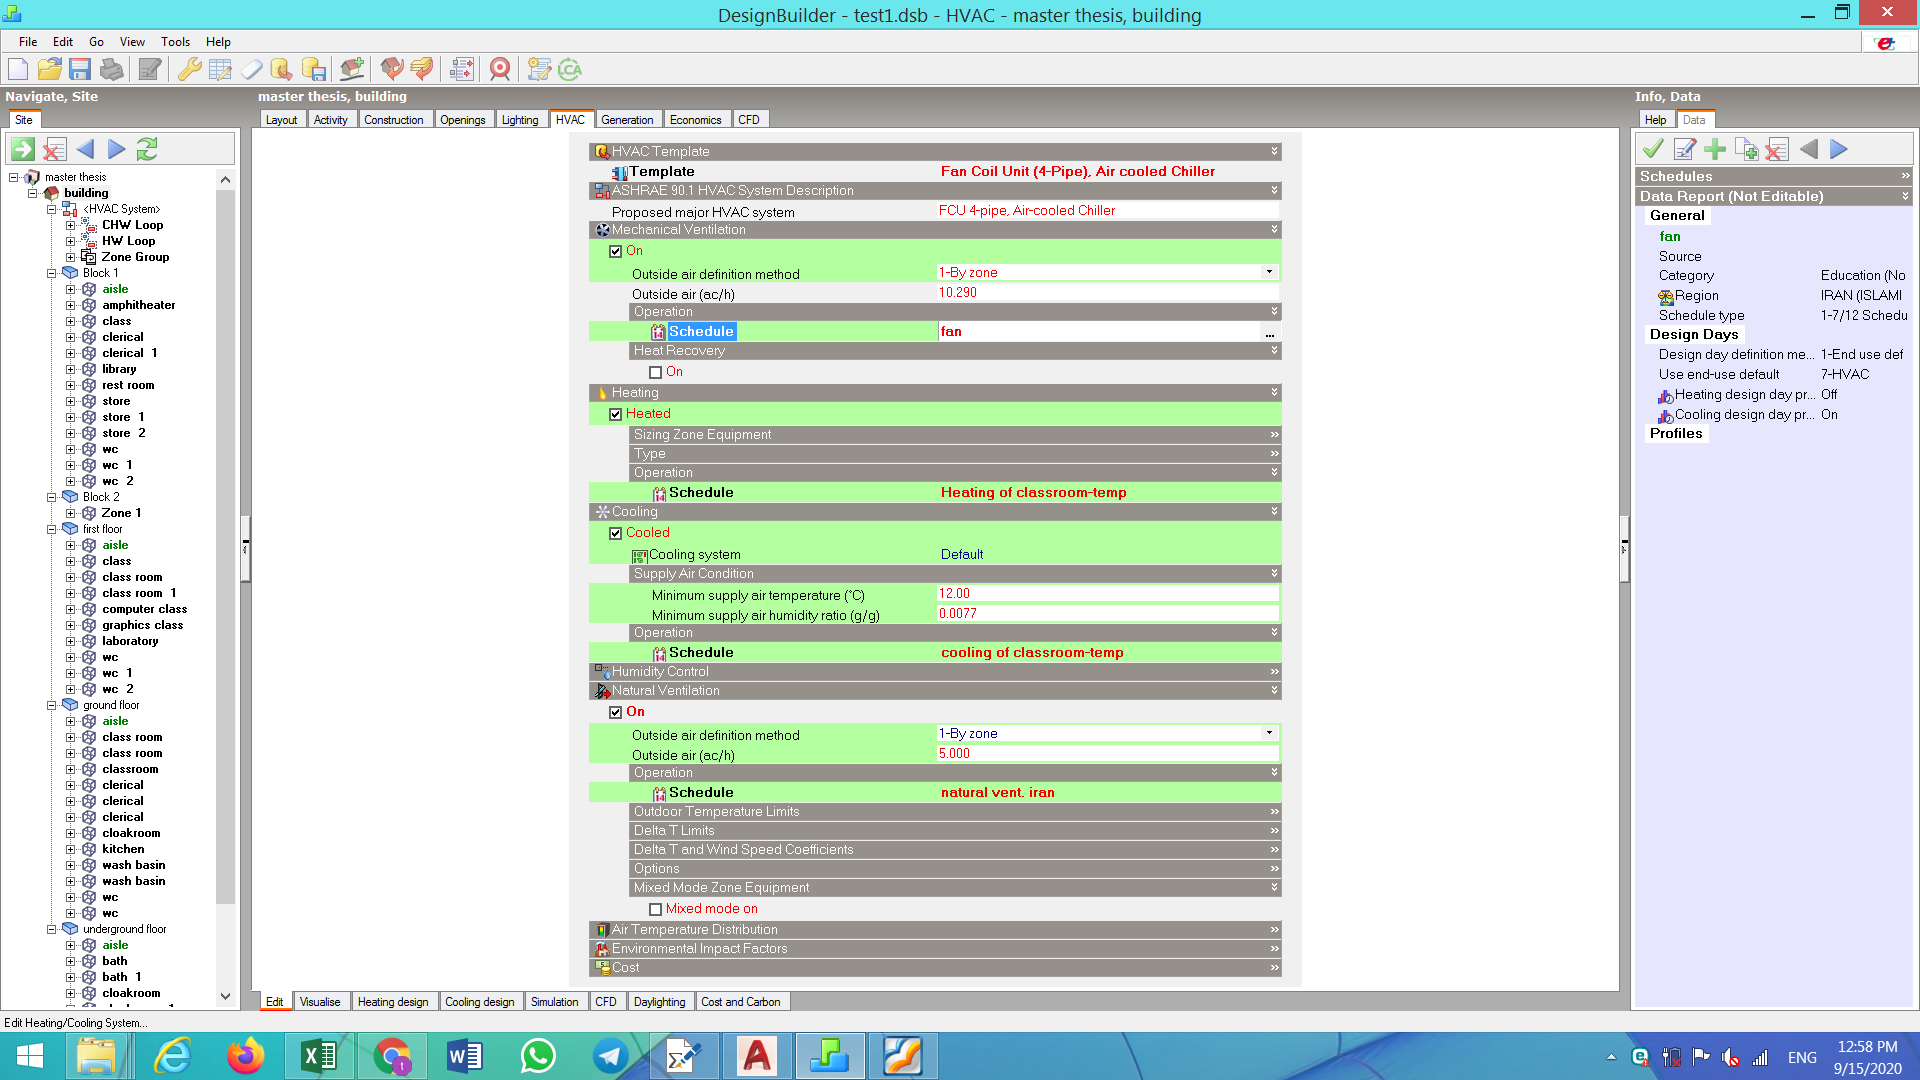Click the add new building house icon
This screenshot has width=1920, height=1080.
coord(352,69)
